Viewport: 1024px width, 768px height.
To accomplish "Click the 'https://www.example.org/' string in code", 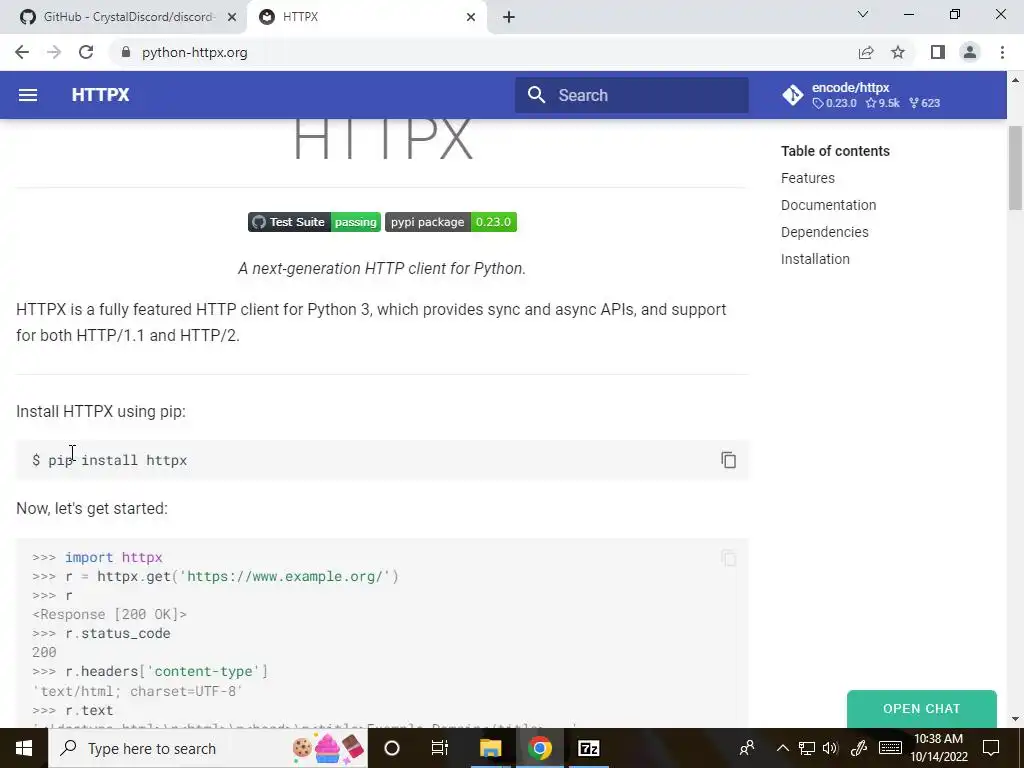I will click(284, 577).
